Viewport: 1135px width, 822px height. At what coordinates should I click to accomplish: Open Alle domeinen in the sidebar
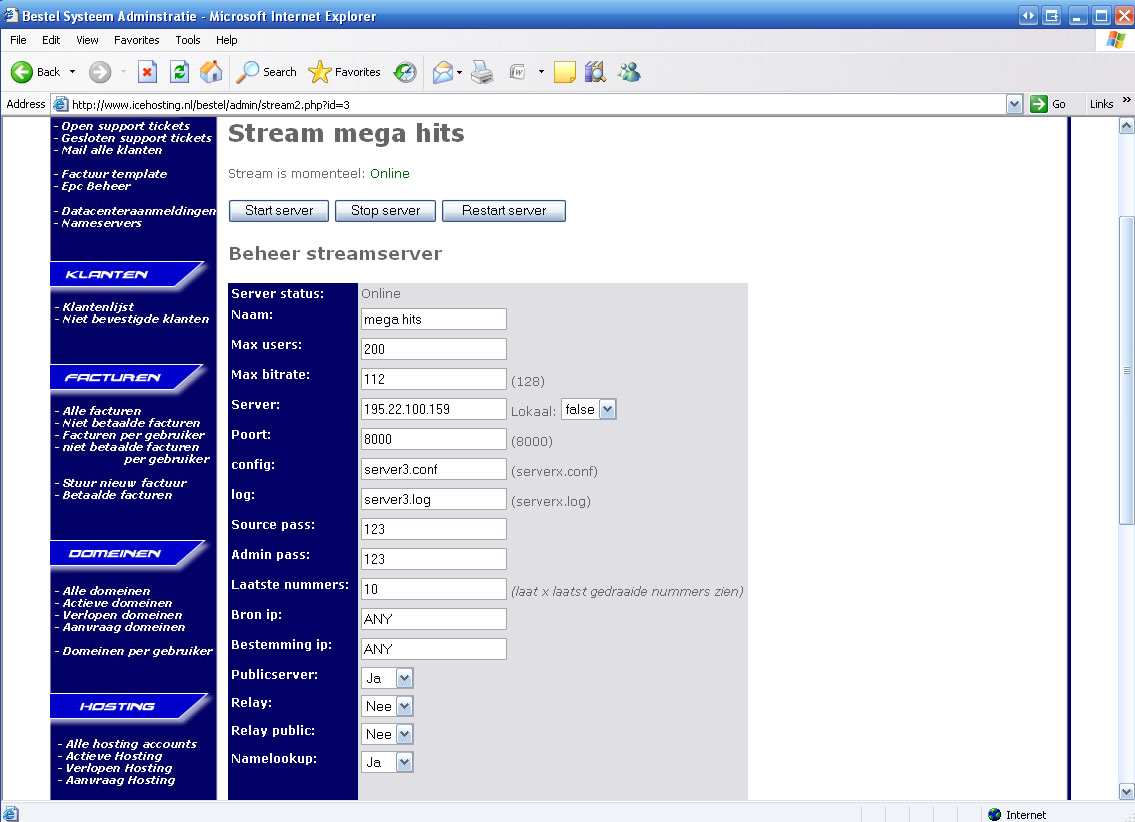click(106, 591)
